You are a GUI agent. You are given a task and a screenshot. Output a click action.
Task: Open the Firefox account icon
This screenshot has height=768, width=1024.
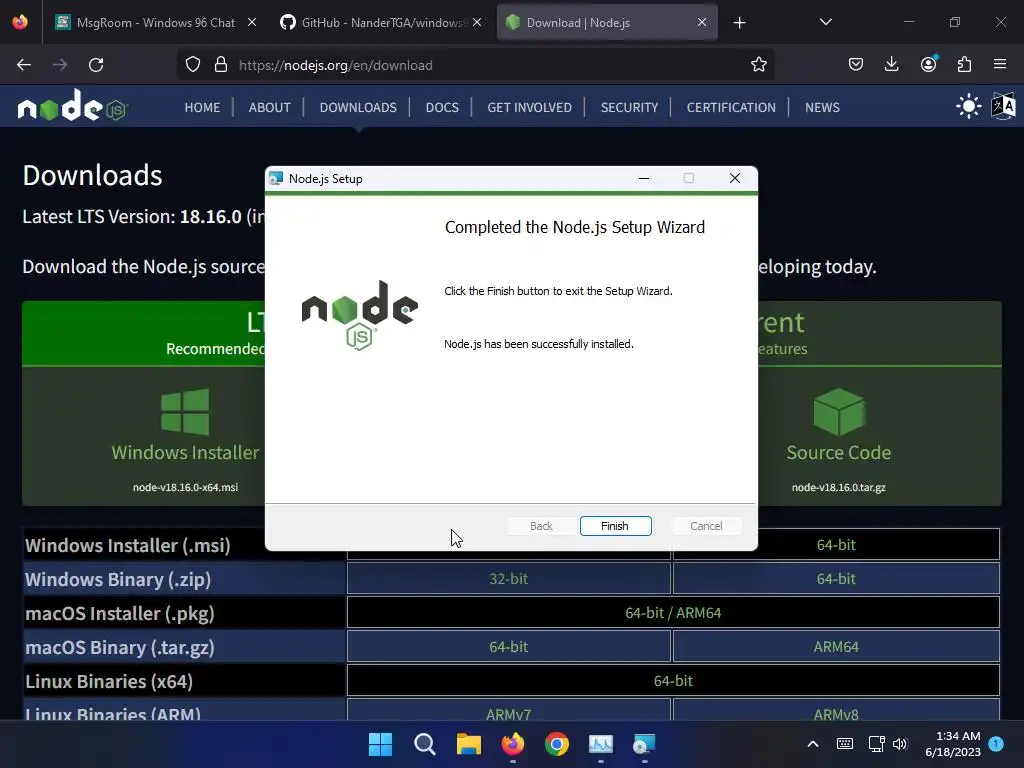coord(928,64)
